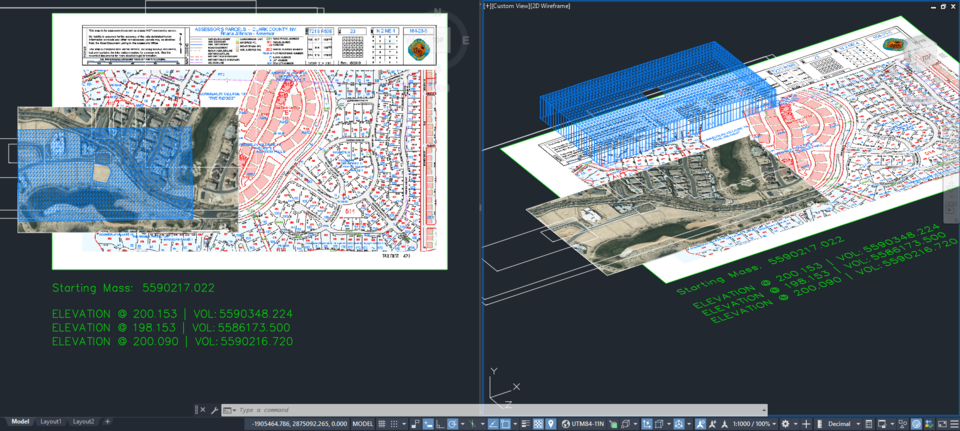This screenshot has height=431, width=960.
Task: Open workspace switching gear icon
Action: click(x=785, y=424)
